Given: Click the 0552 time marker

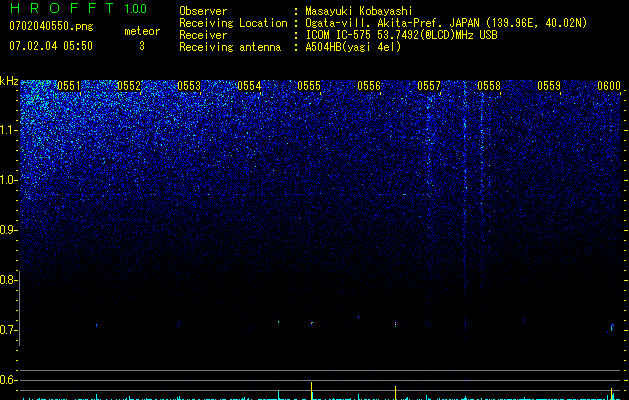Looking at the screenshot, I should [129, 86].
